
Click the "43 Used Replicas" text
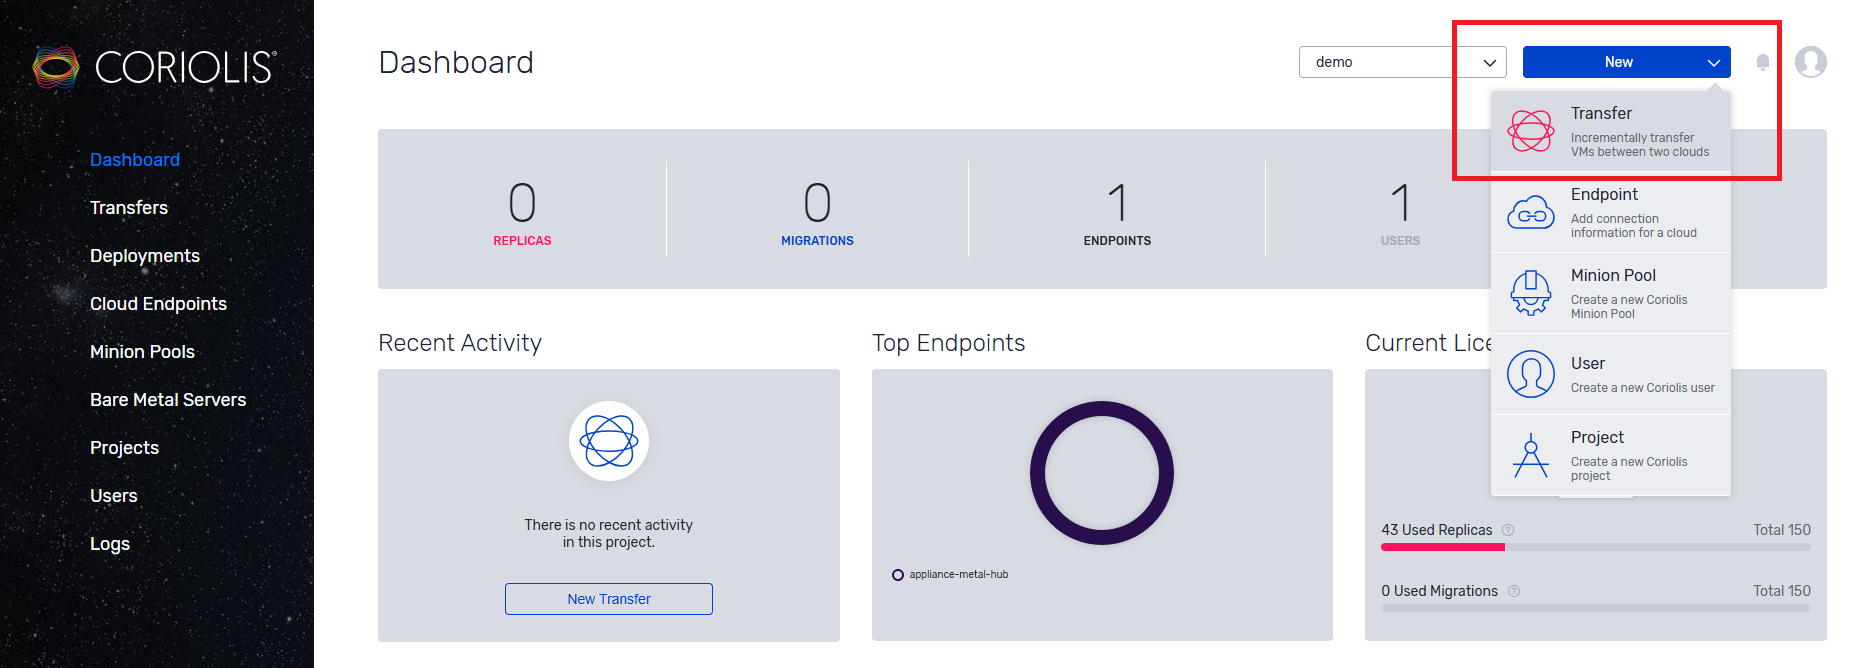click(x=1437, y=530)
